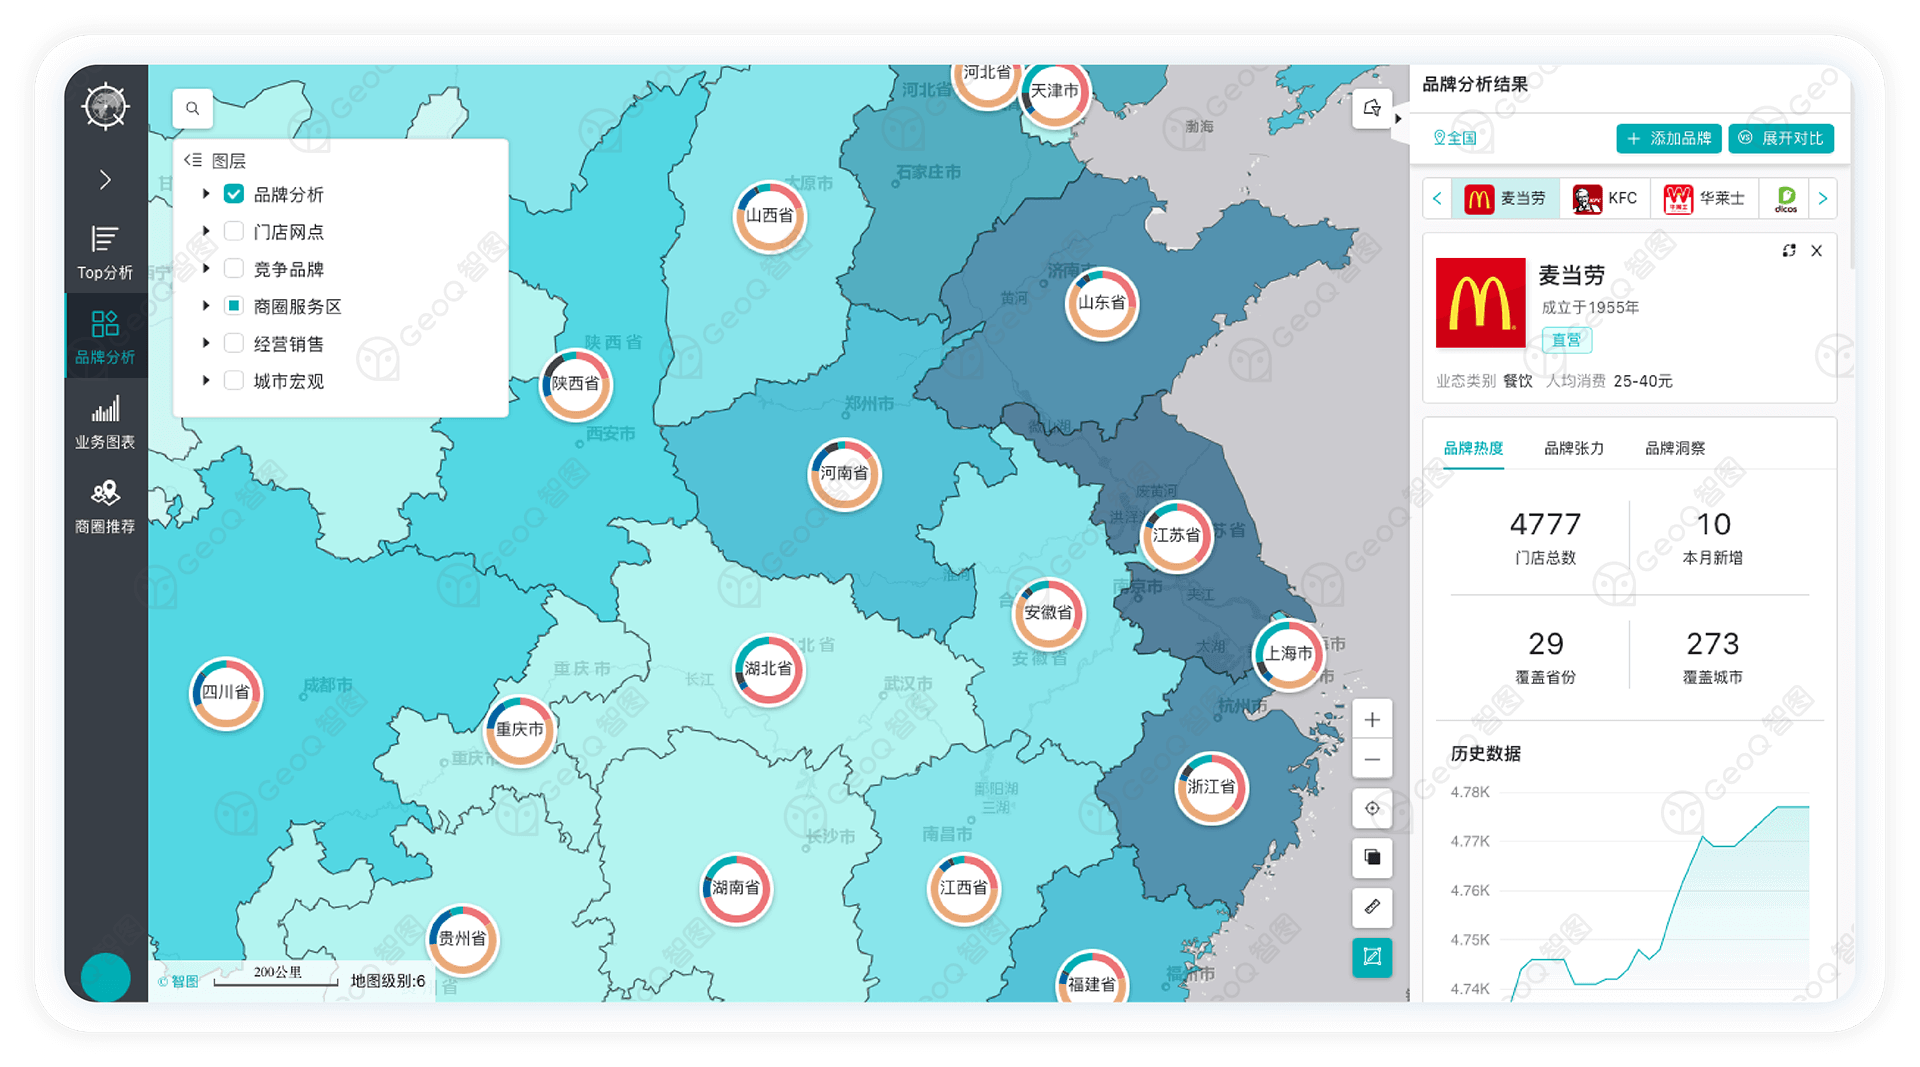Image resolution: width=1920 pixels, height=1067 pixels.
Task: Click the 重庆市 donut marker
Action: (520, 730)
